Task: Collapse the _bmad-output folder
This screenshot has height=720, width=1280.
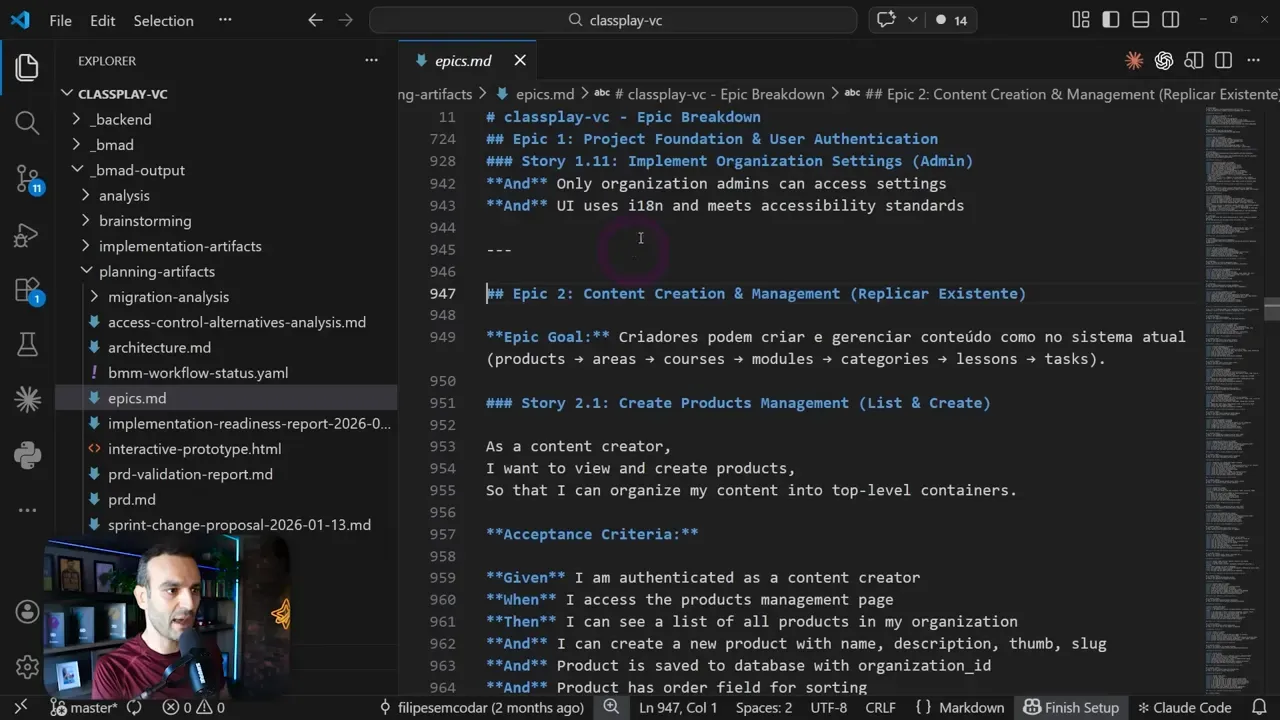Action: (x=76, y=170)
